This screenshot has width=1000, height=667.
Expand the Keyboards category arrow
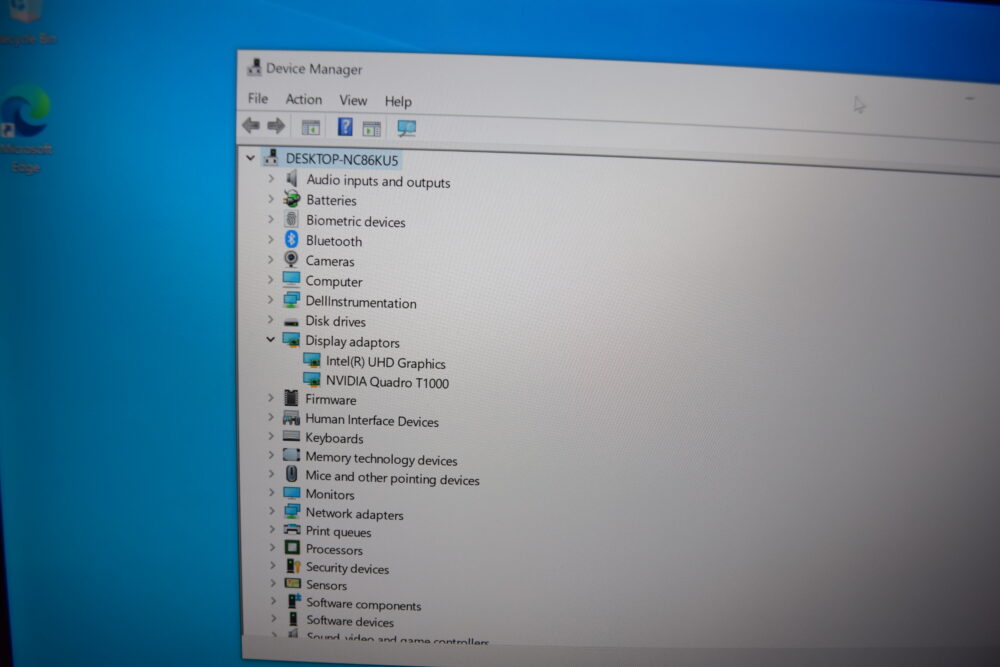click(271, 436)
